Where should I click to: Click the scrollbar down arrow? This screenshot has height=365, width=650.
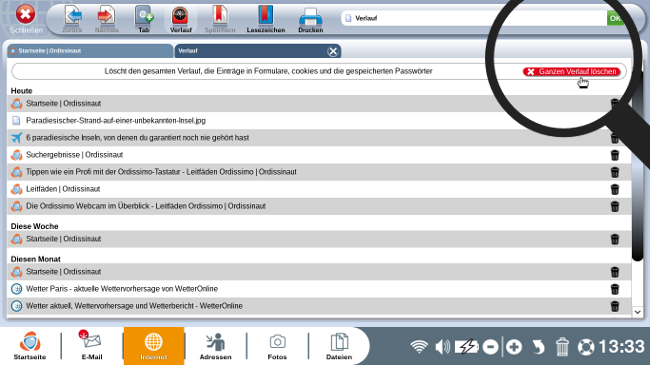tap(638, 312)
